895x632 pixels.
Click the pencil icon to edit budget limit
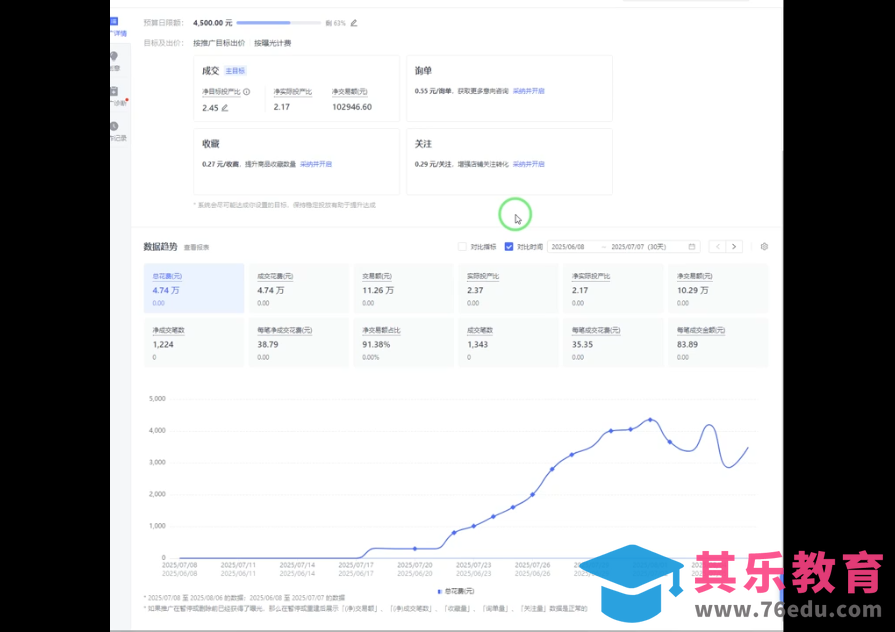pos(354,22)
